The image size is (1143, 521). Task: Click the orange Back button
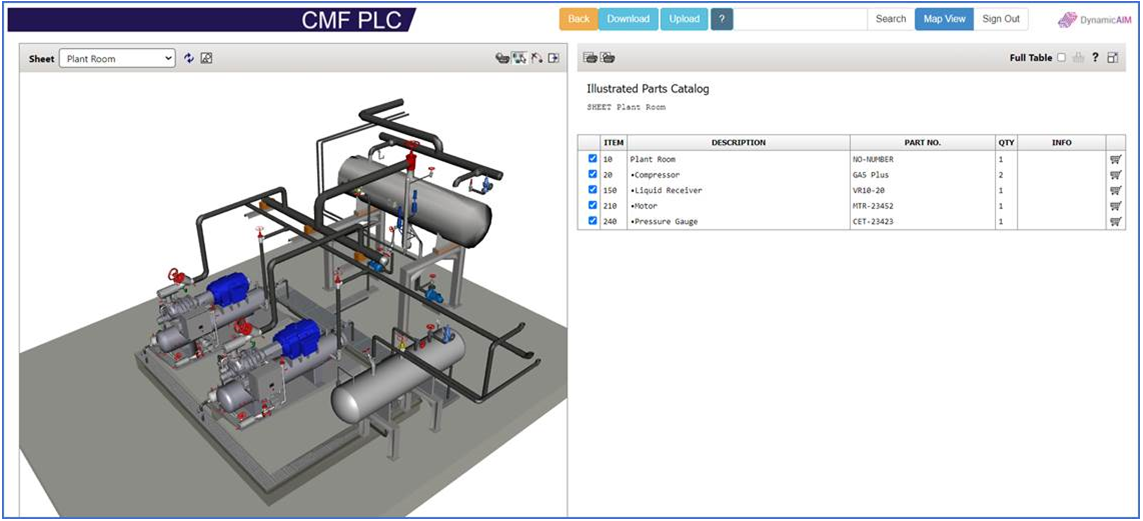[x=579, y=19]
